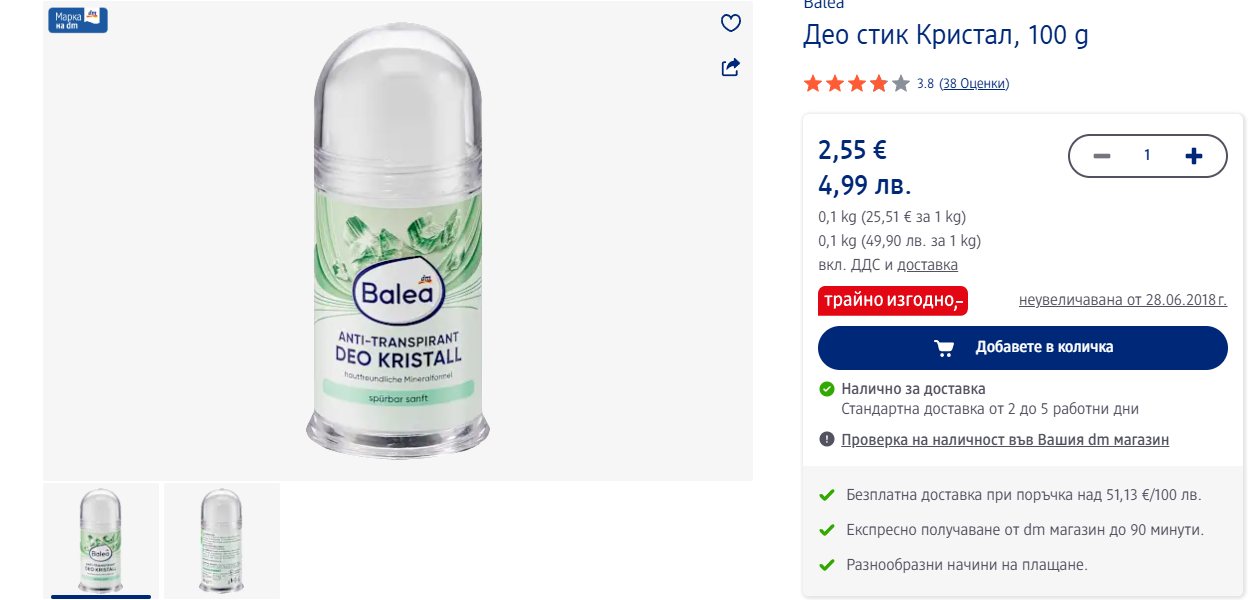This screenshot has height=600, width=1256.
Task: Click the трайно изгодно red label
Action: (x=892, y=300)
